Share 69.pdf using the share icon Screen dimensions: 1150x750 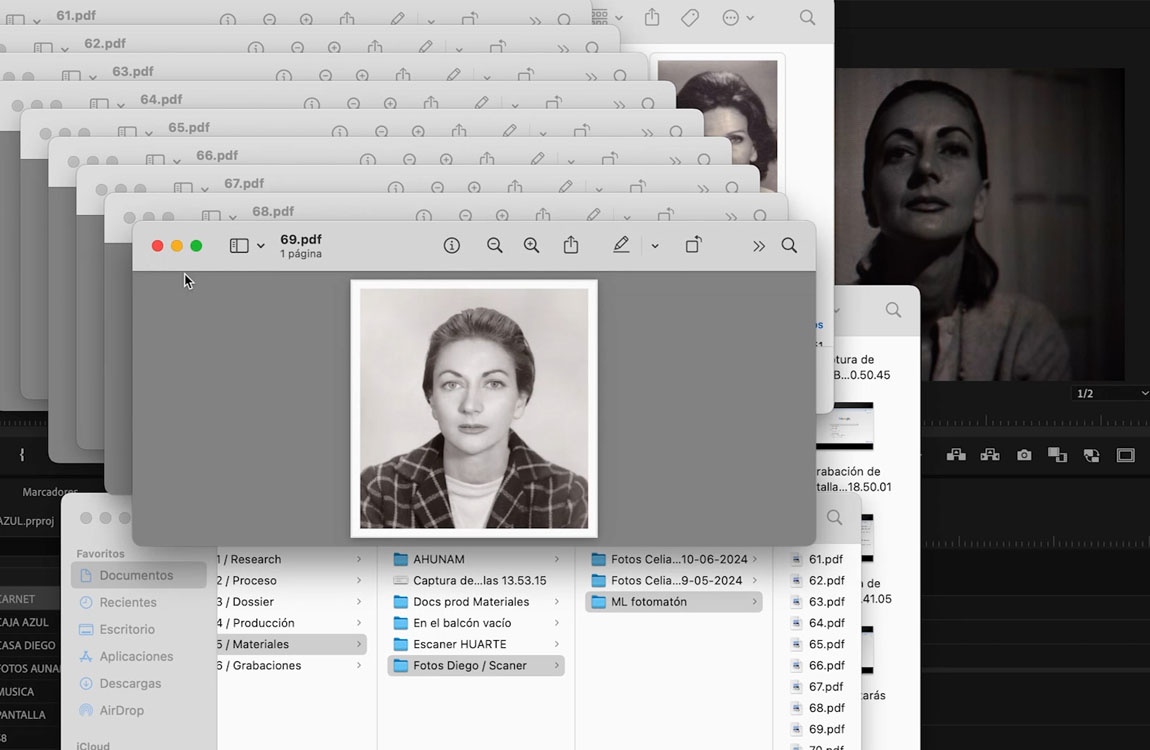coord(571,246)
